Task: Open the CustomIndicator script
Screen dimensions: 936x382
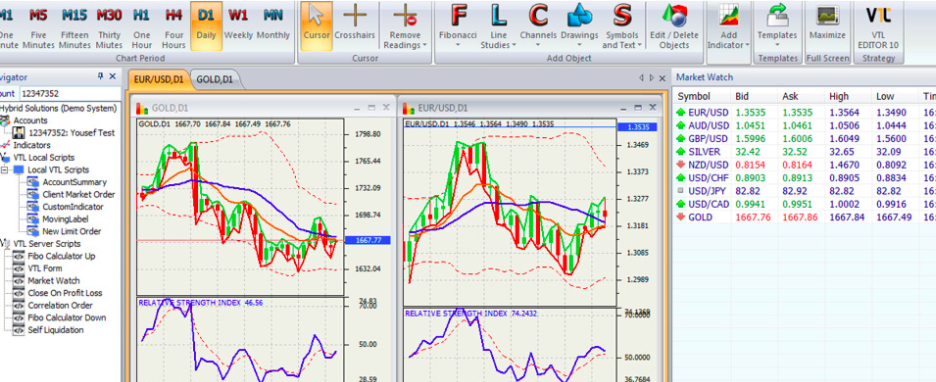Action: [73, 207]
